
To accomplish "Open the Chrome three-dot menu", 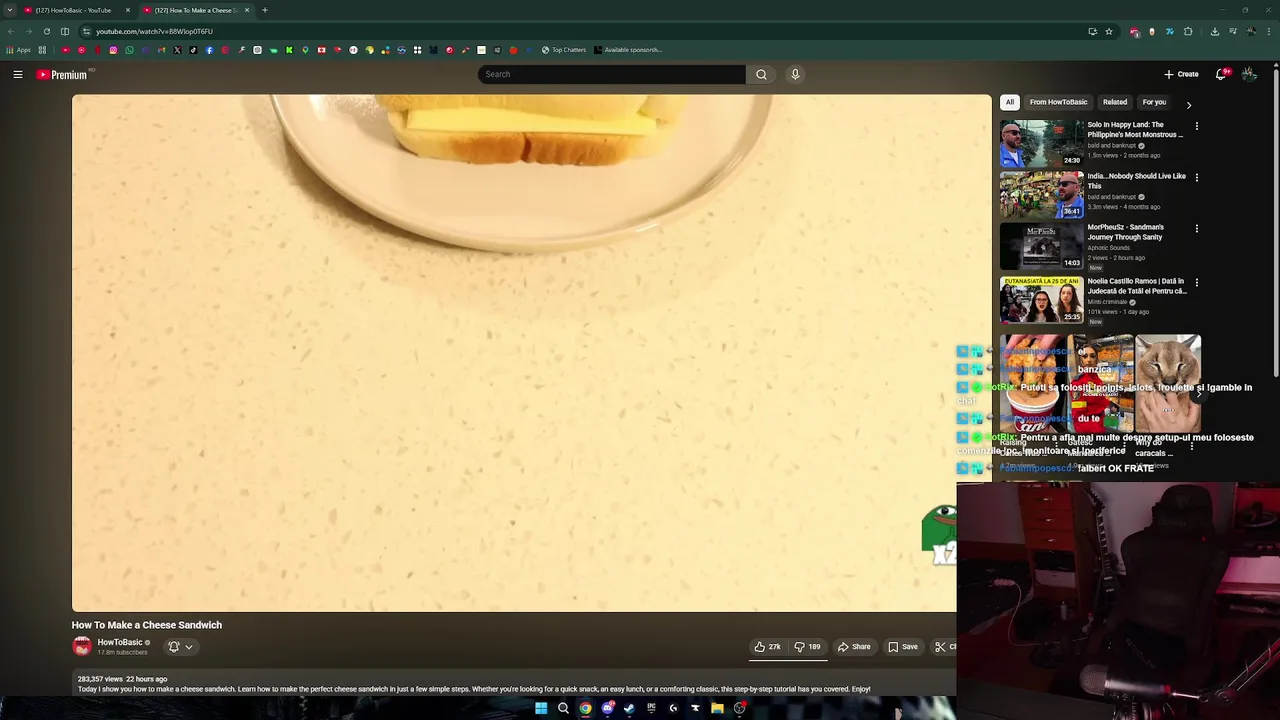I will pos(1269,31).
